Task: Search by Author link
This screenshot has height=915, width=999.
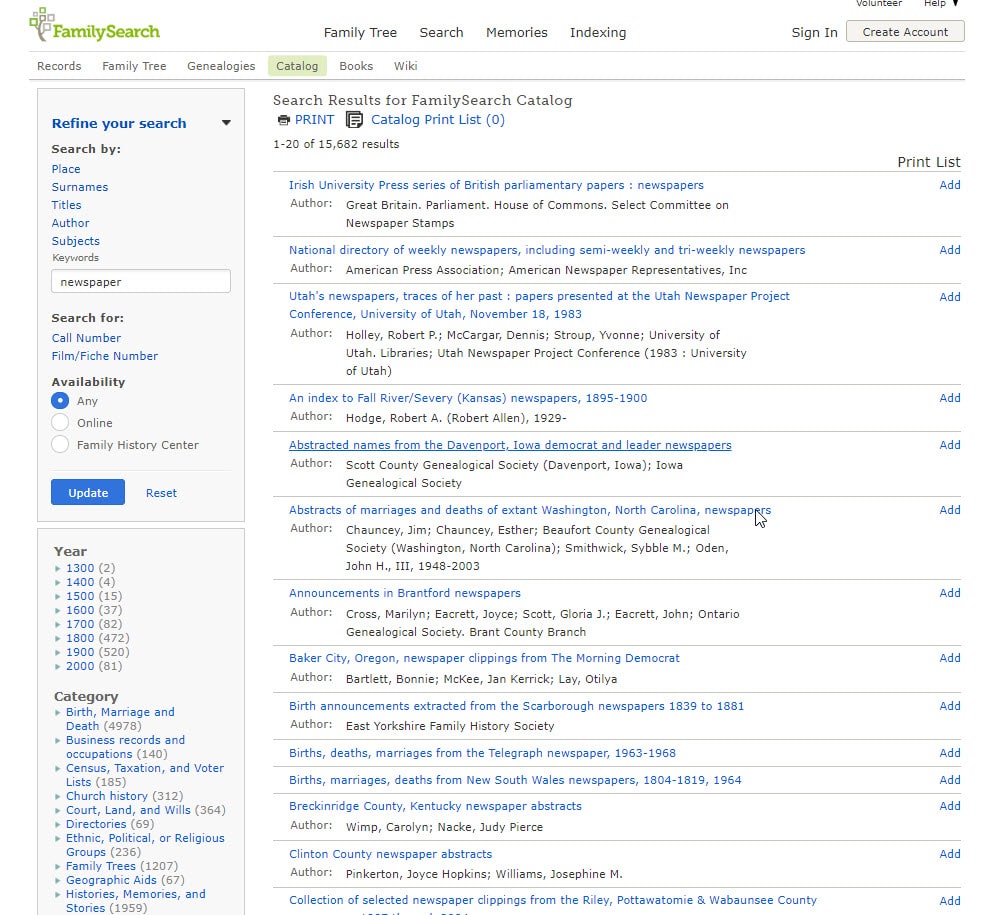Action: coord(70,223)
